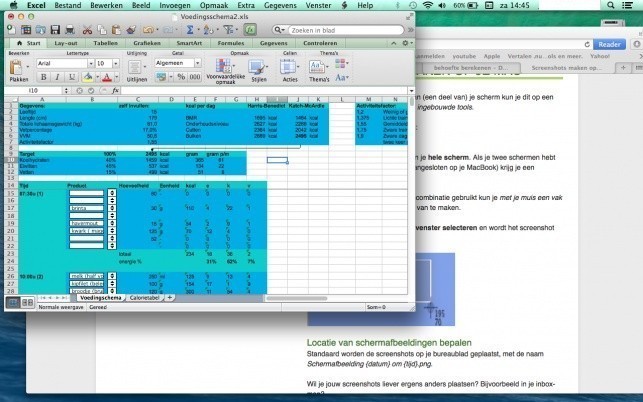Click the Stijlen icon in ribbon
This screenshot has height=402, width=643.
click(259, 66)
